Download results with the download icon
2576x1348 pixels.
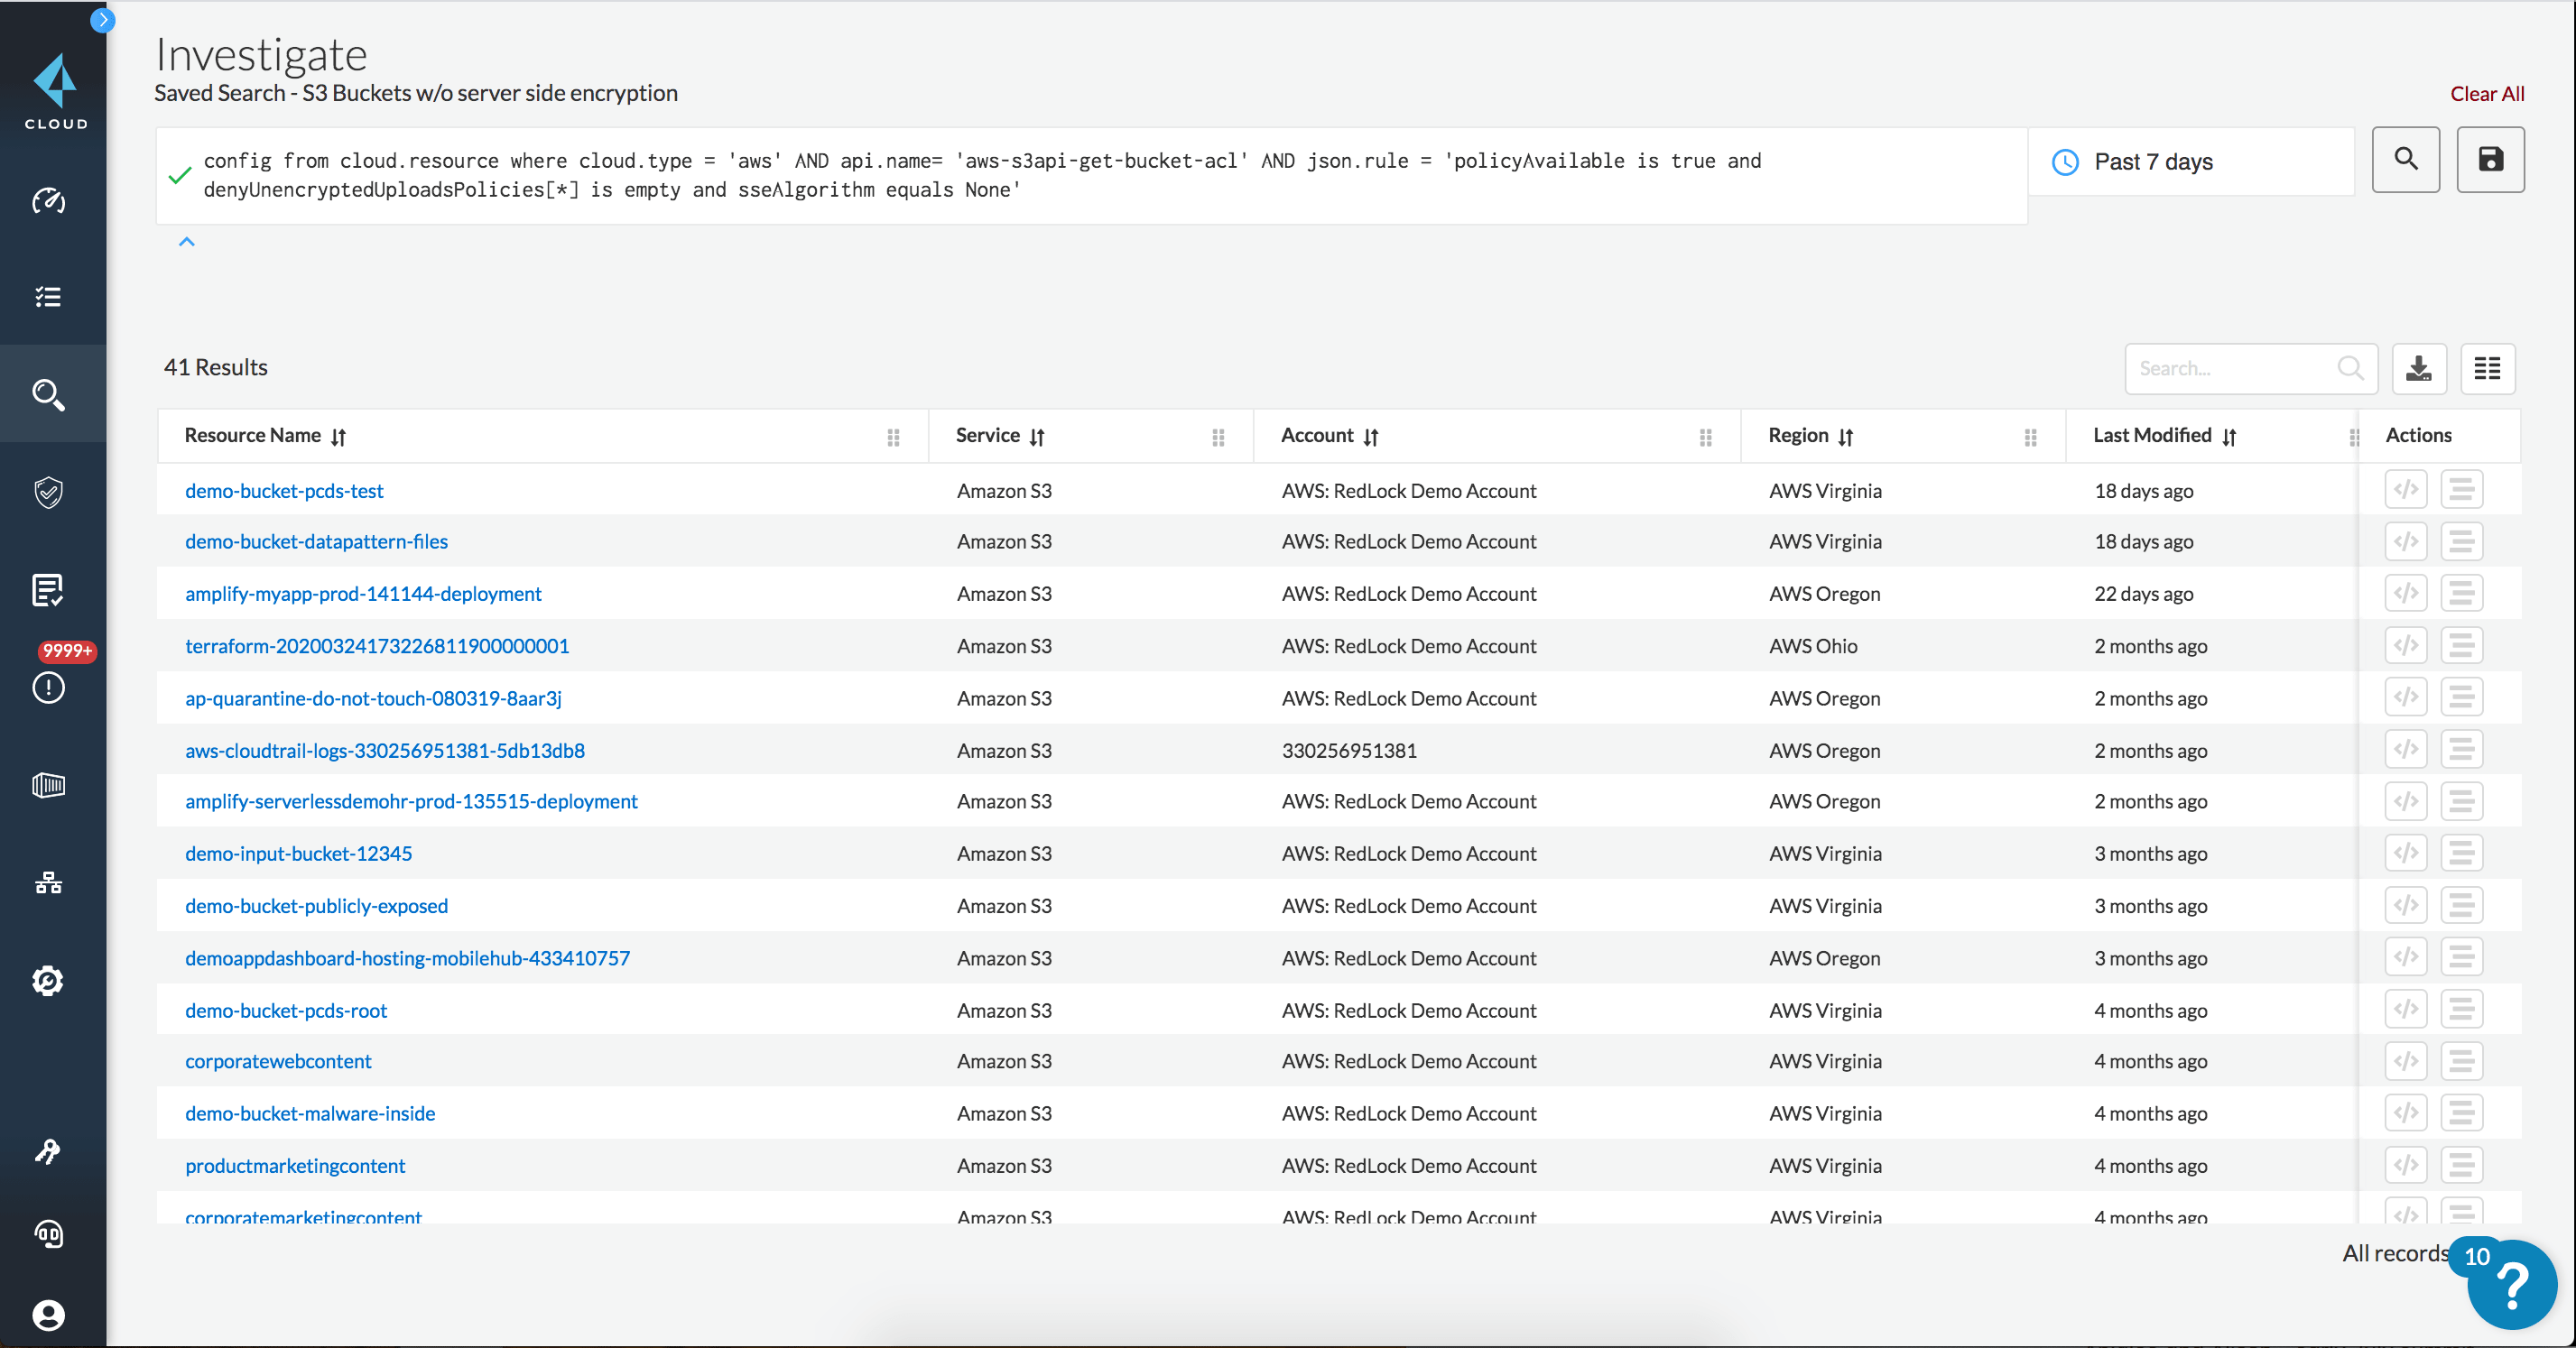(2418, 369)
